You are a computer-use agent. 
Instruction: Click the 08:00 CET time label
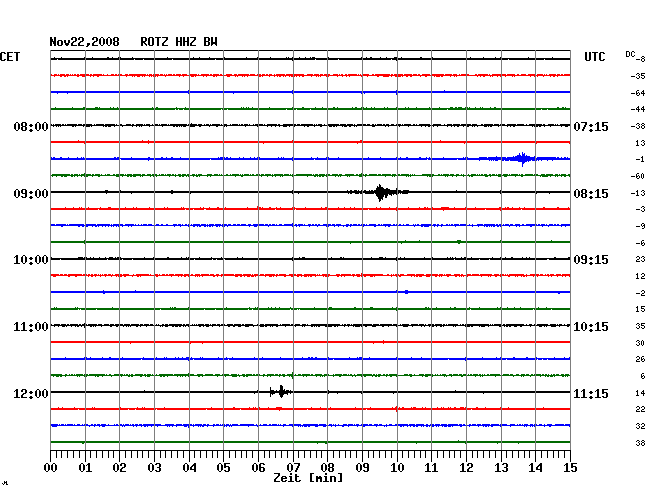[x=31, y=126]
